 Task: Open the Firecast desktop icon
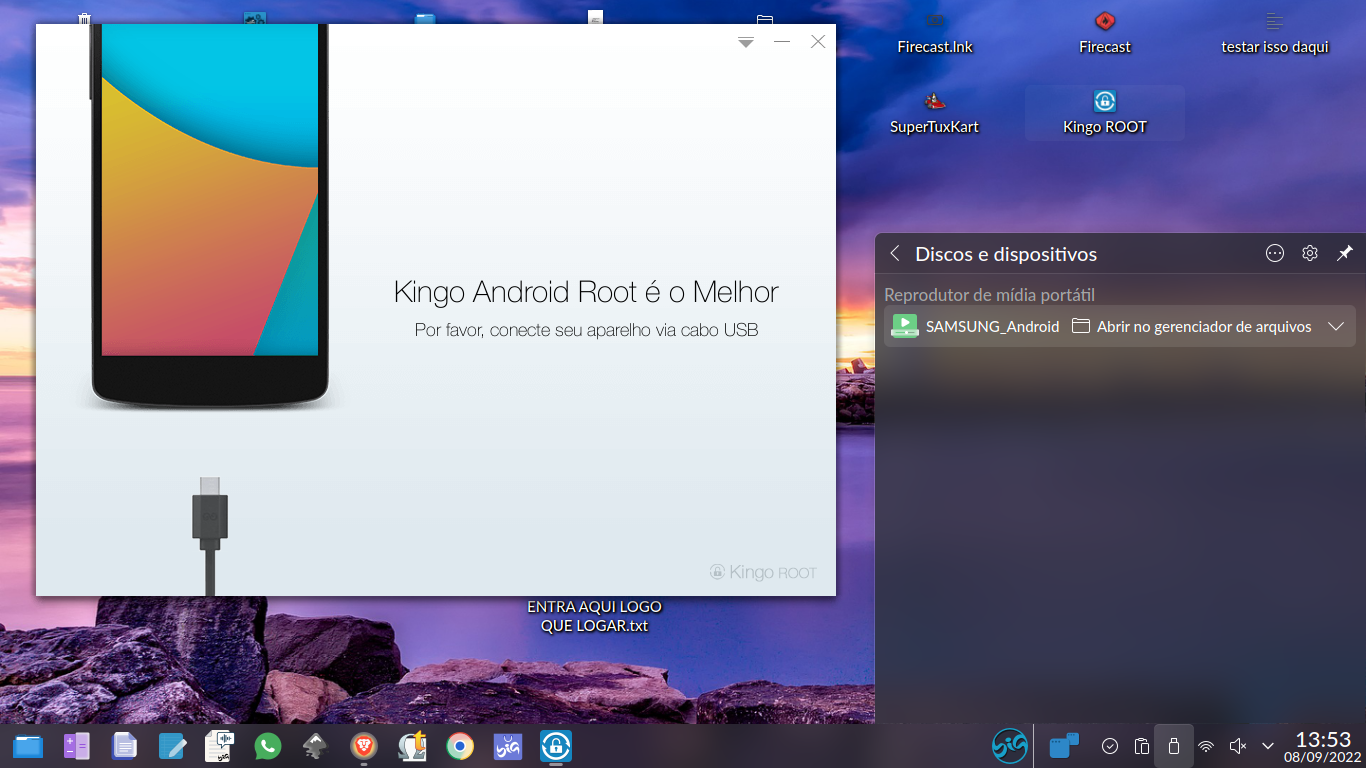coord(1105,34)
